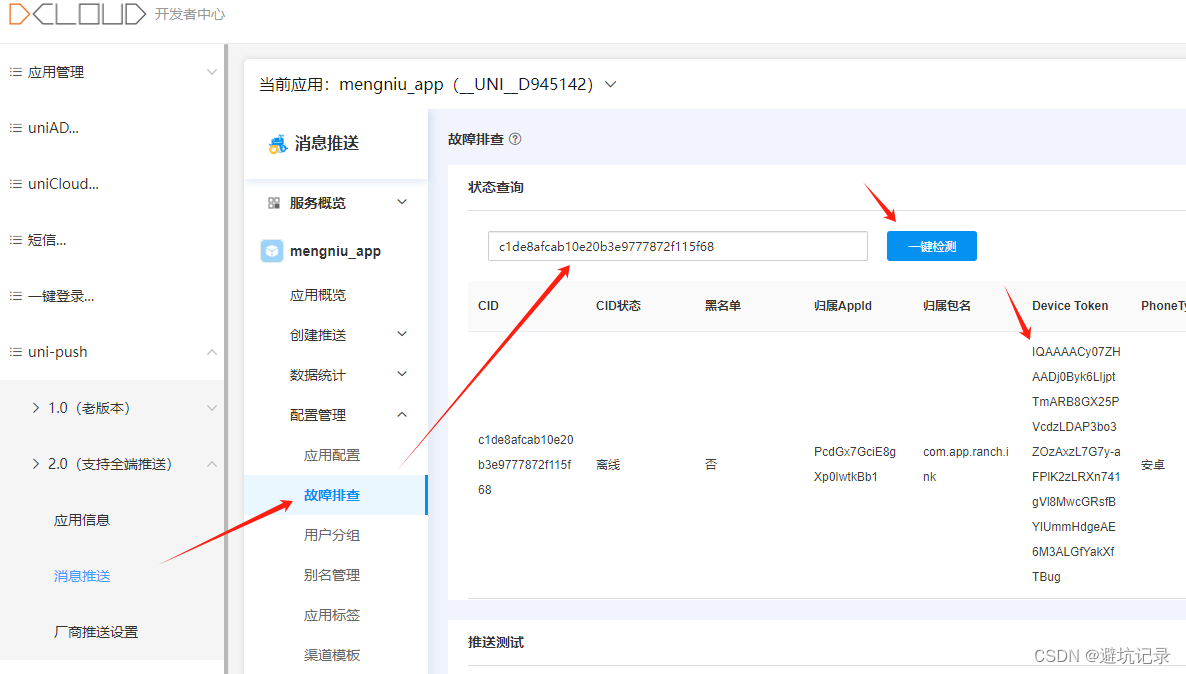The height and width of the screenshot is (674, 1186).
Task: Open 应用标签 menu item
Action: [332, 615]
